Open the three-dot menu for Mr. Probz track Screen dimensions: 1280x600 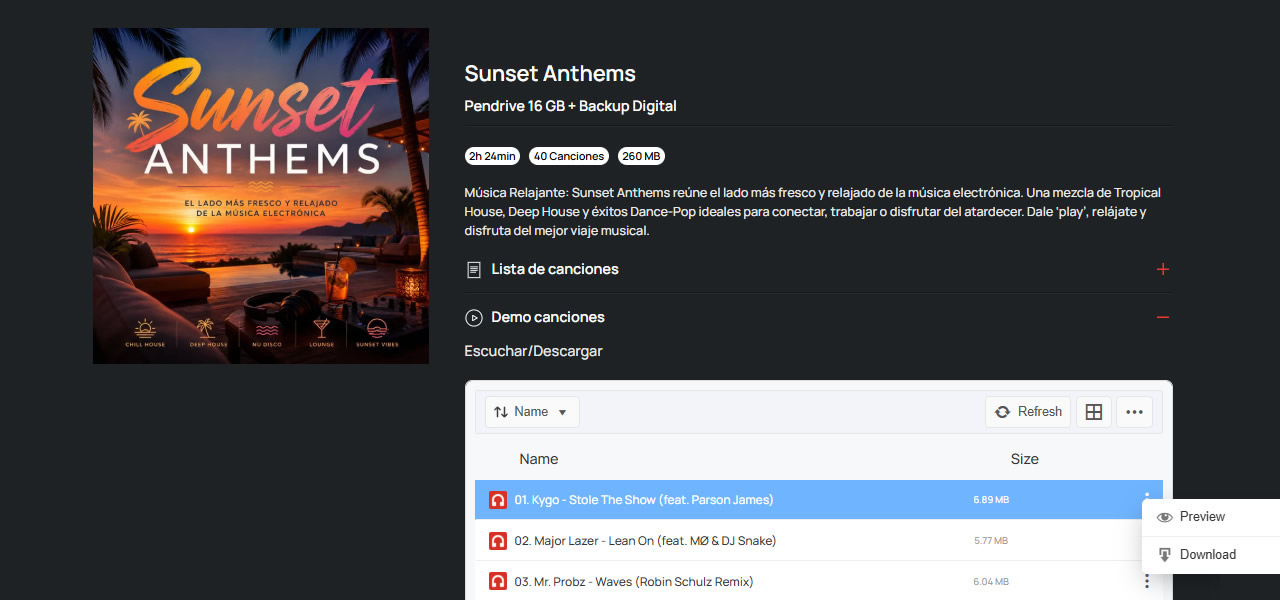click(1146, 582)
